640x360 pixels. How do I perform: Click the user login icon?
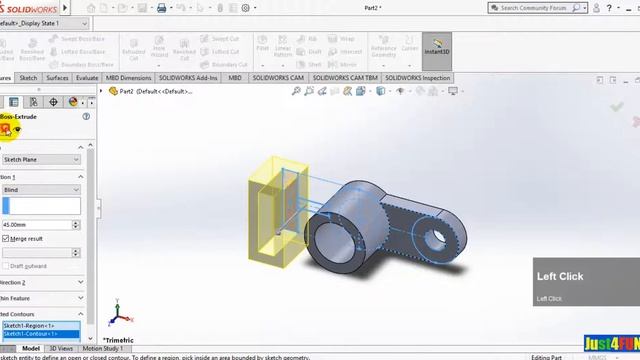click(x=596, y=8)
